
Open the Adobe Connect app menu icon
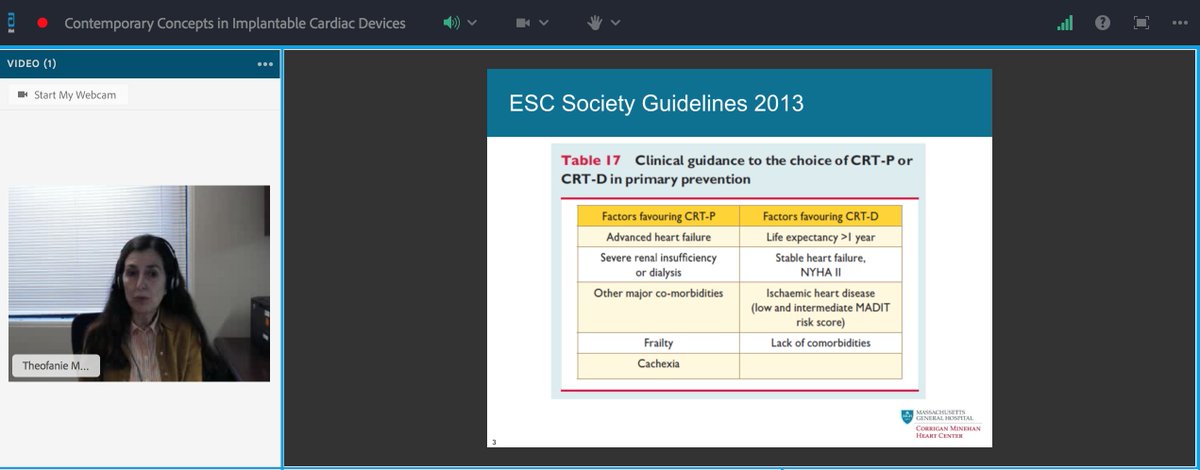tap(12, 22)
